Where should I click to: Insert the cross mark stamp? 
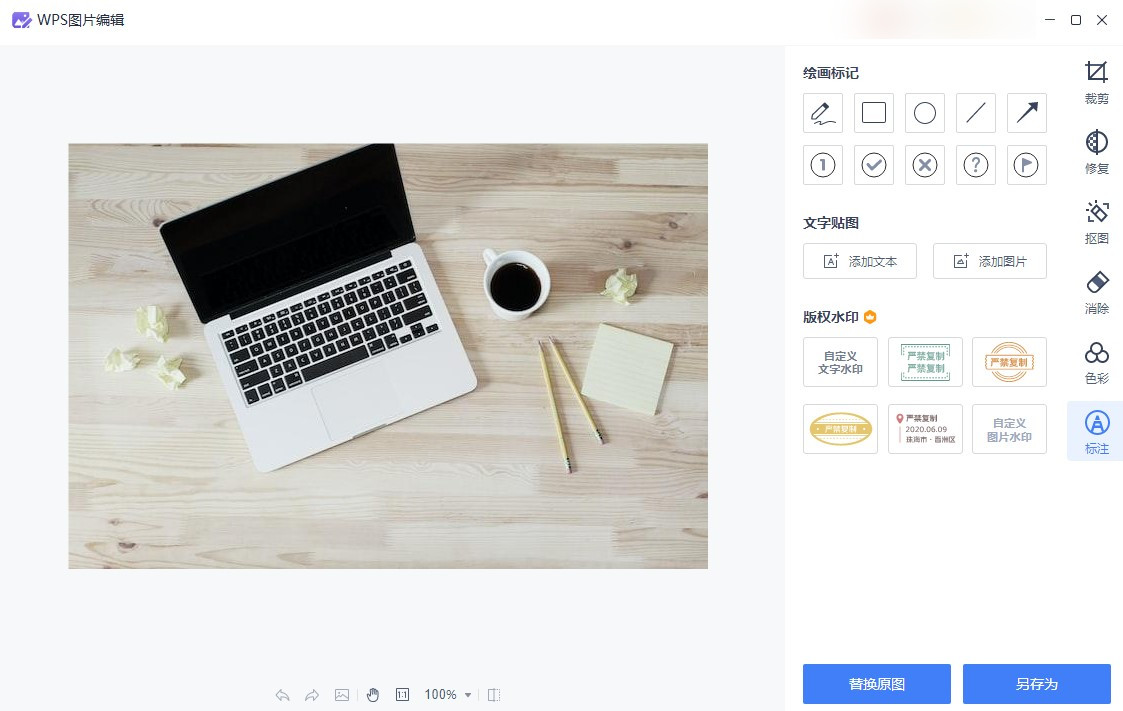[925, 165]
